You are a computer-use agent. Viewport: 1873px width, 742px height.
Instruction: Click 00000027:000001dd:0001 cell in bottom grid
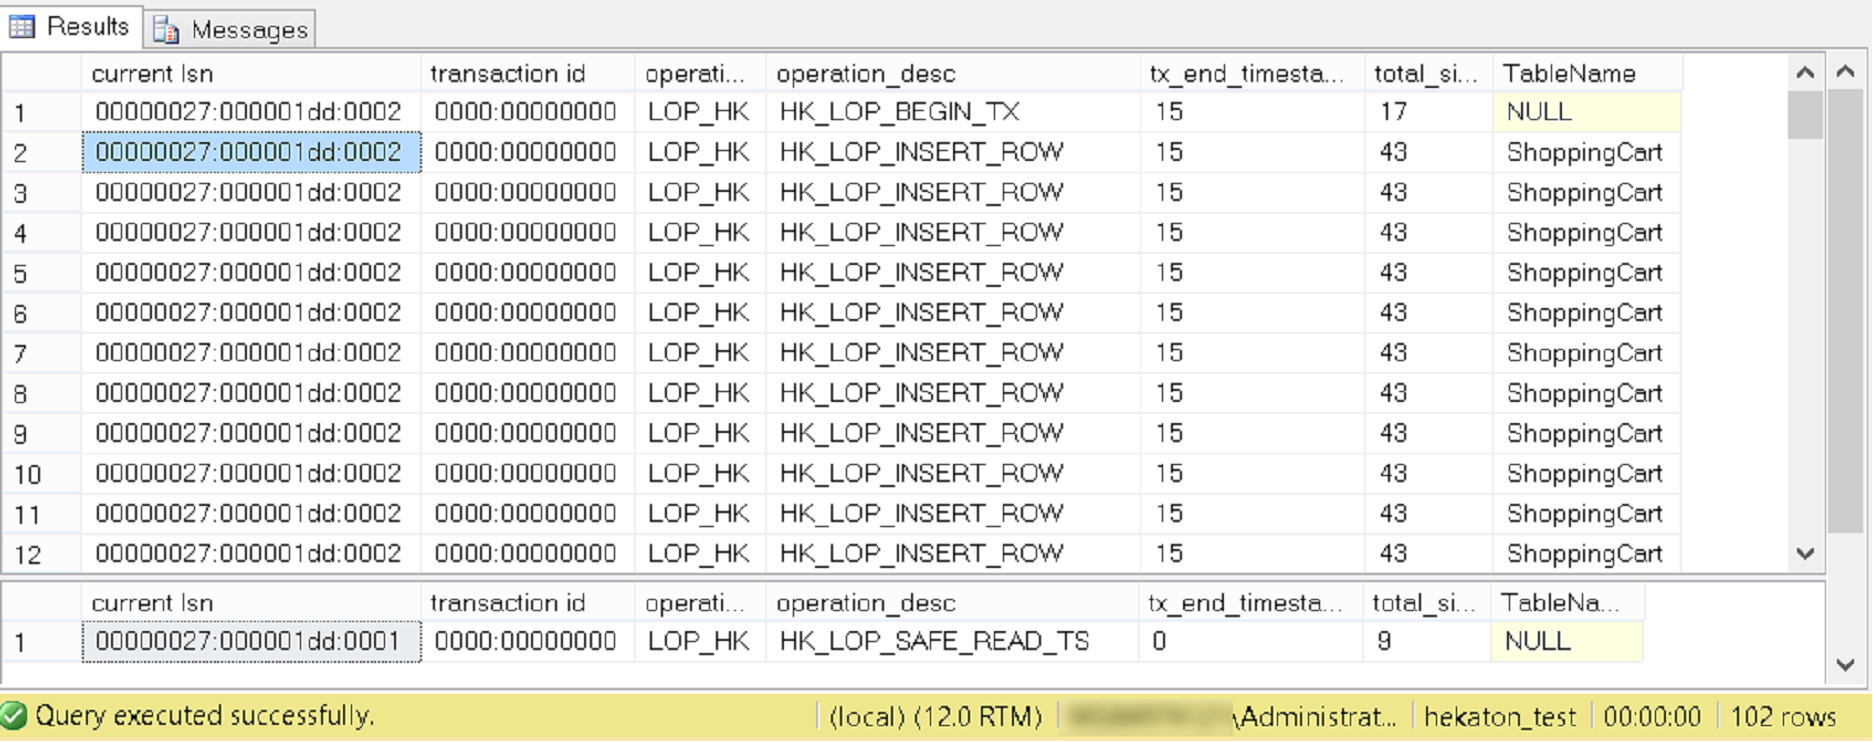pos(251,641)
